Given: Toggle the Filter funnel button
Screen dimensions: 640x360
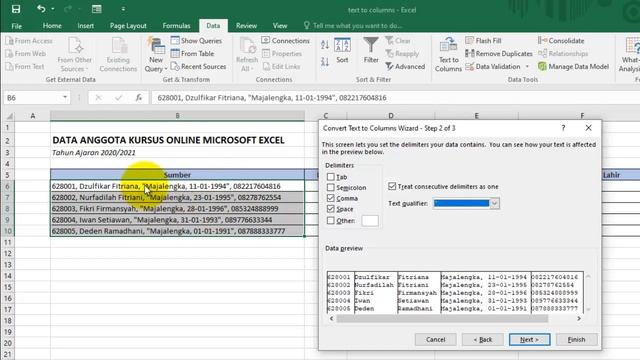Looking at the screenshot, I should 371,51.
